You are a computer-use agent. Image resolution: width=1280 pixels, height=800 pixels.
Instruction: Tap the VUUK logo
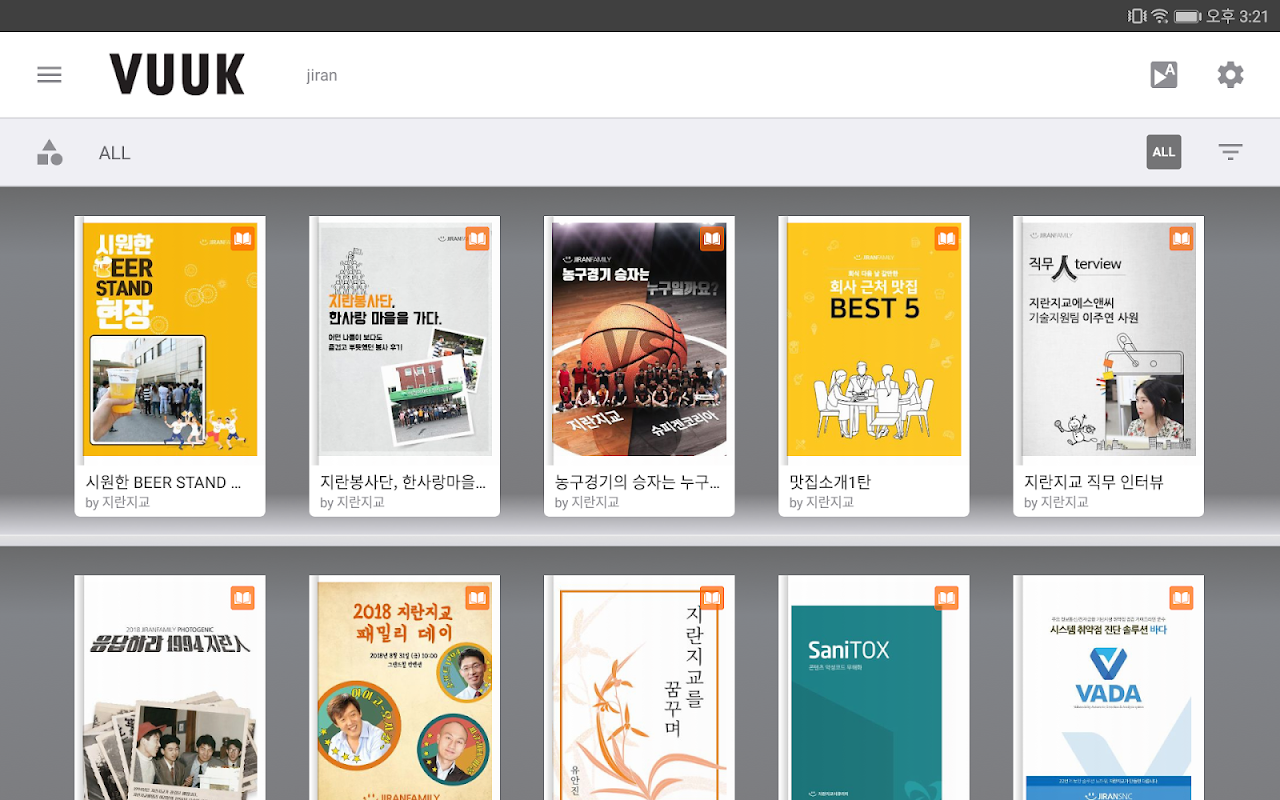coord(177,75)
